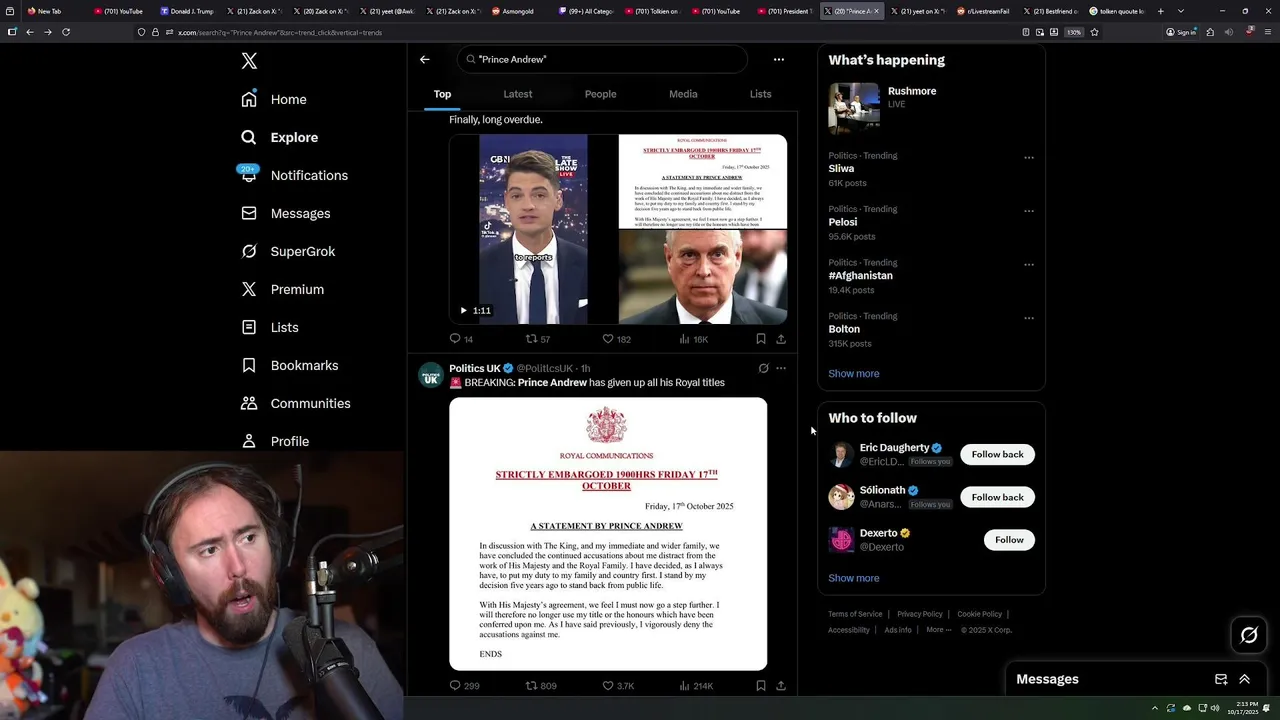The width and height of the screenshot is (1280, 720).
Task: Go to Home in sidebar
Action: (x=274, y=99)
